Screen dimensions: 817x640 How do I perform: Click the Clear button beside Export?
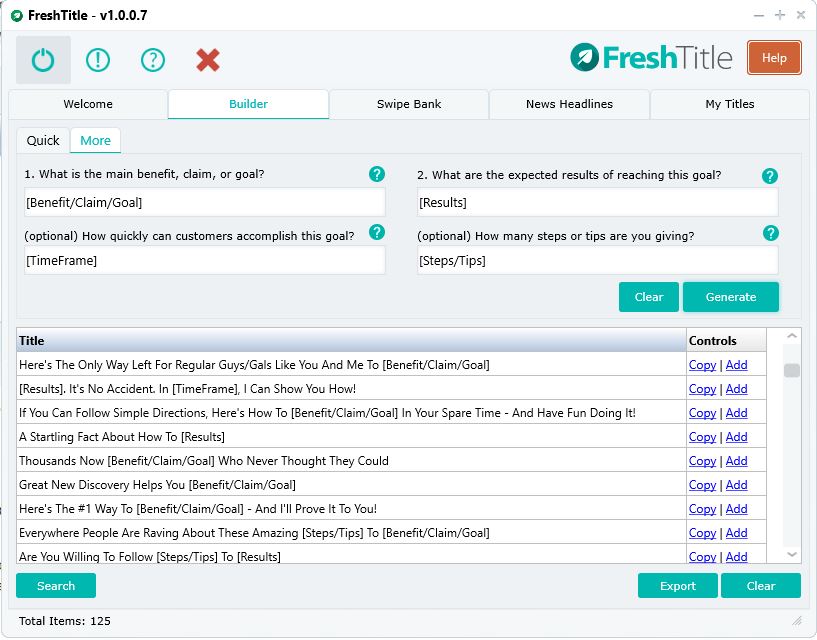click(x=761, y=586)
